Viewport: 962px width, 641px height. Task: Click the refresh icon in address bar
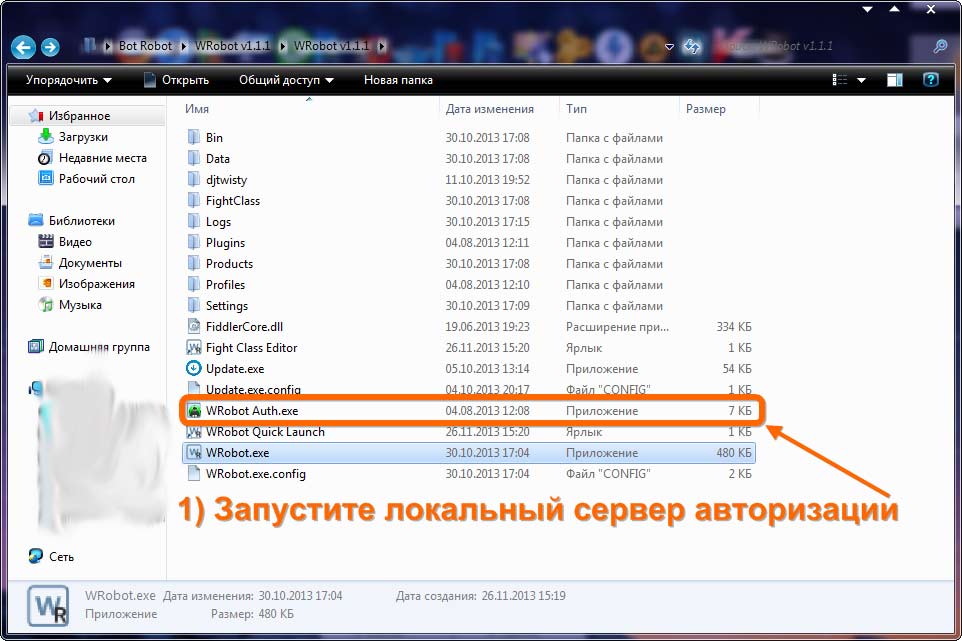click(x=692, y=47)
